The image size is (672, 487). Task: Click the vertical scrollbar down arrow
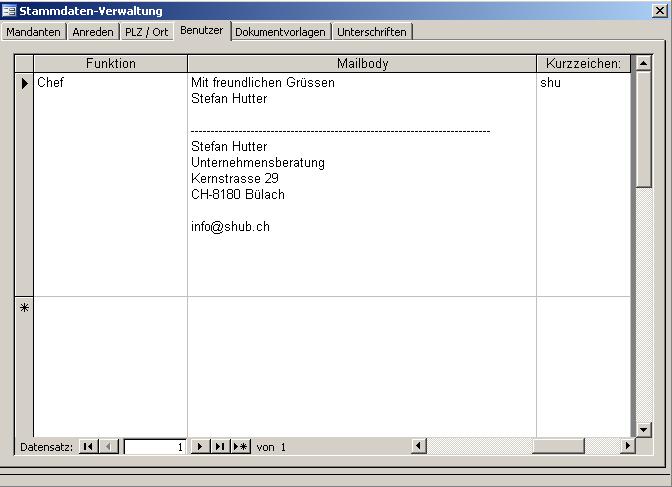[644, 430]
